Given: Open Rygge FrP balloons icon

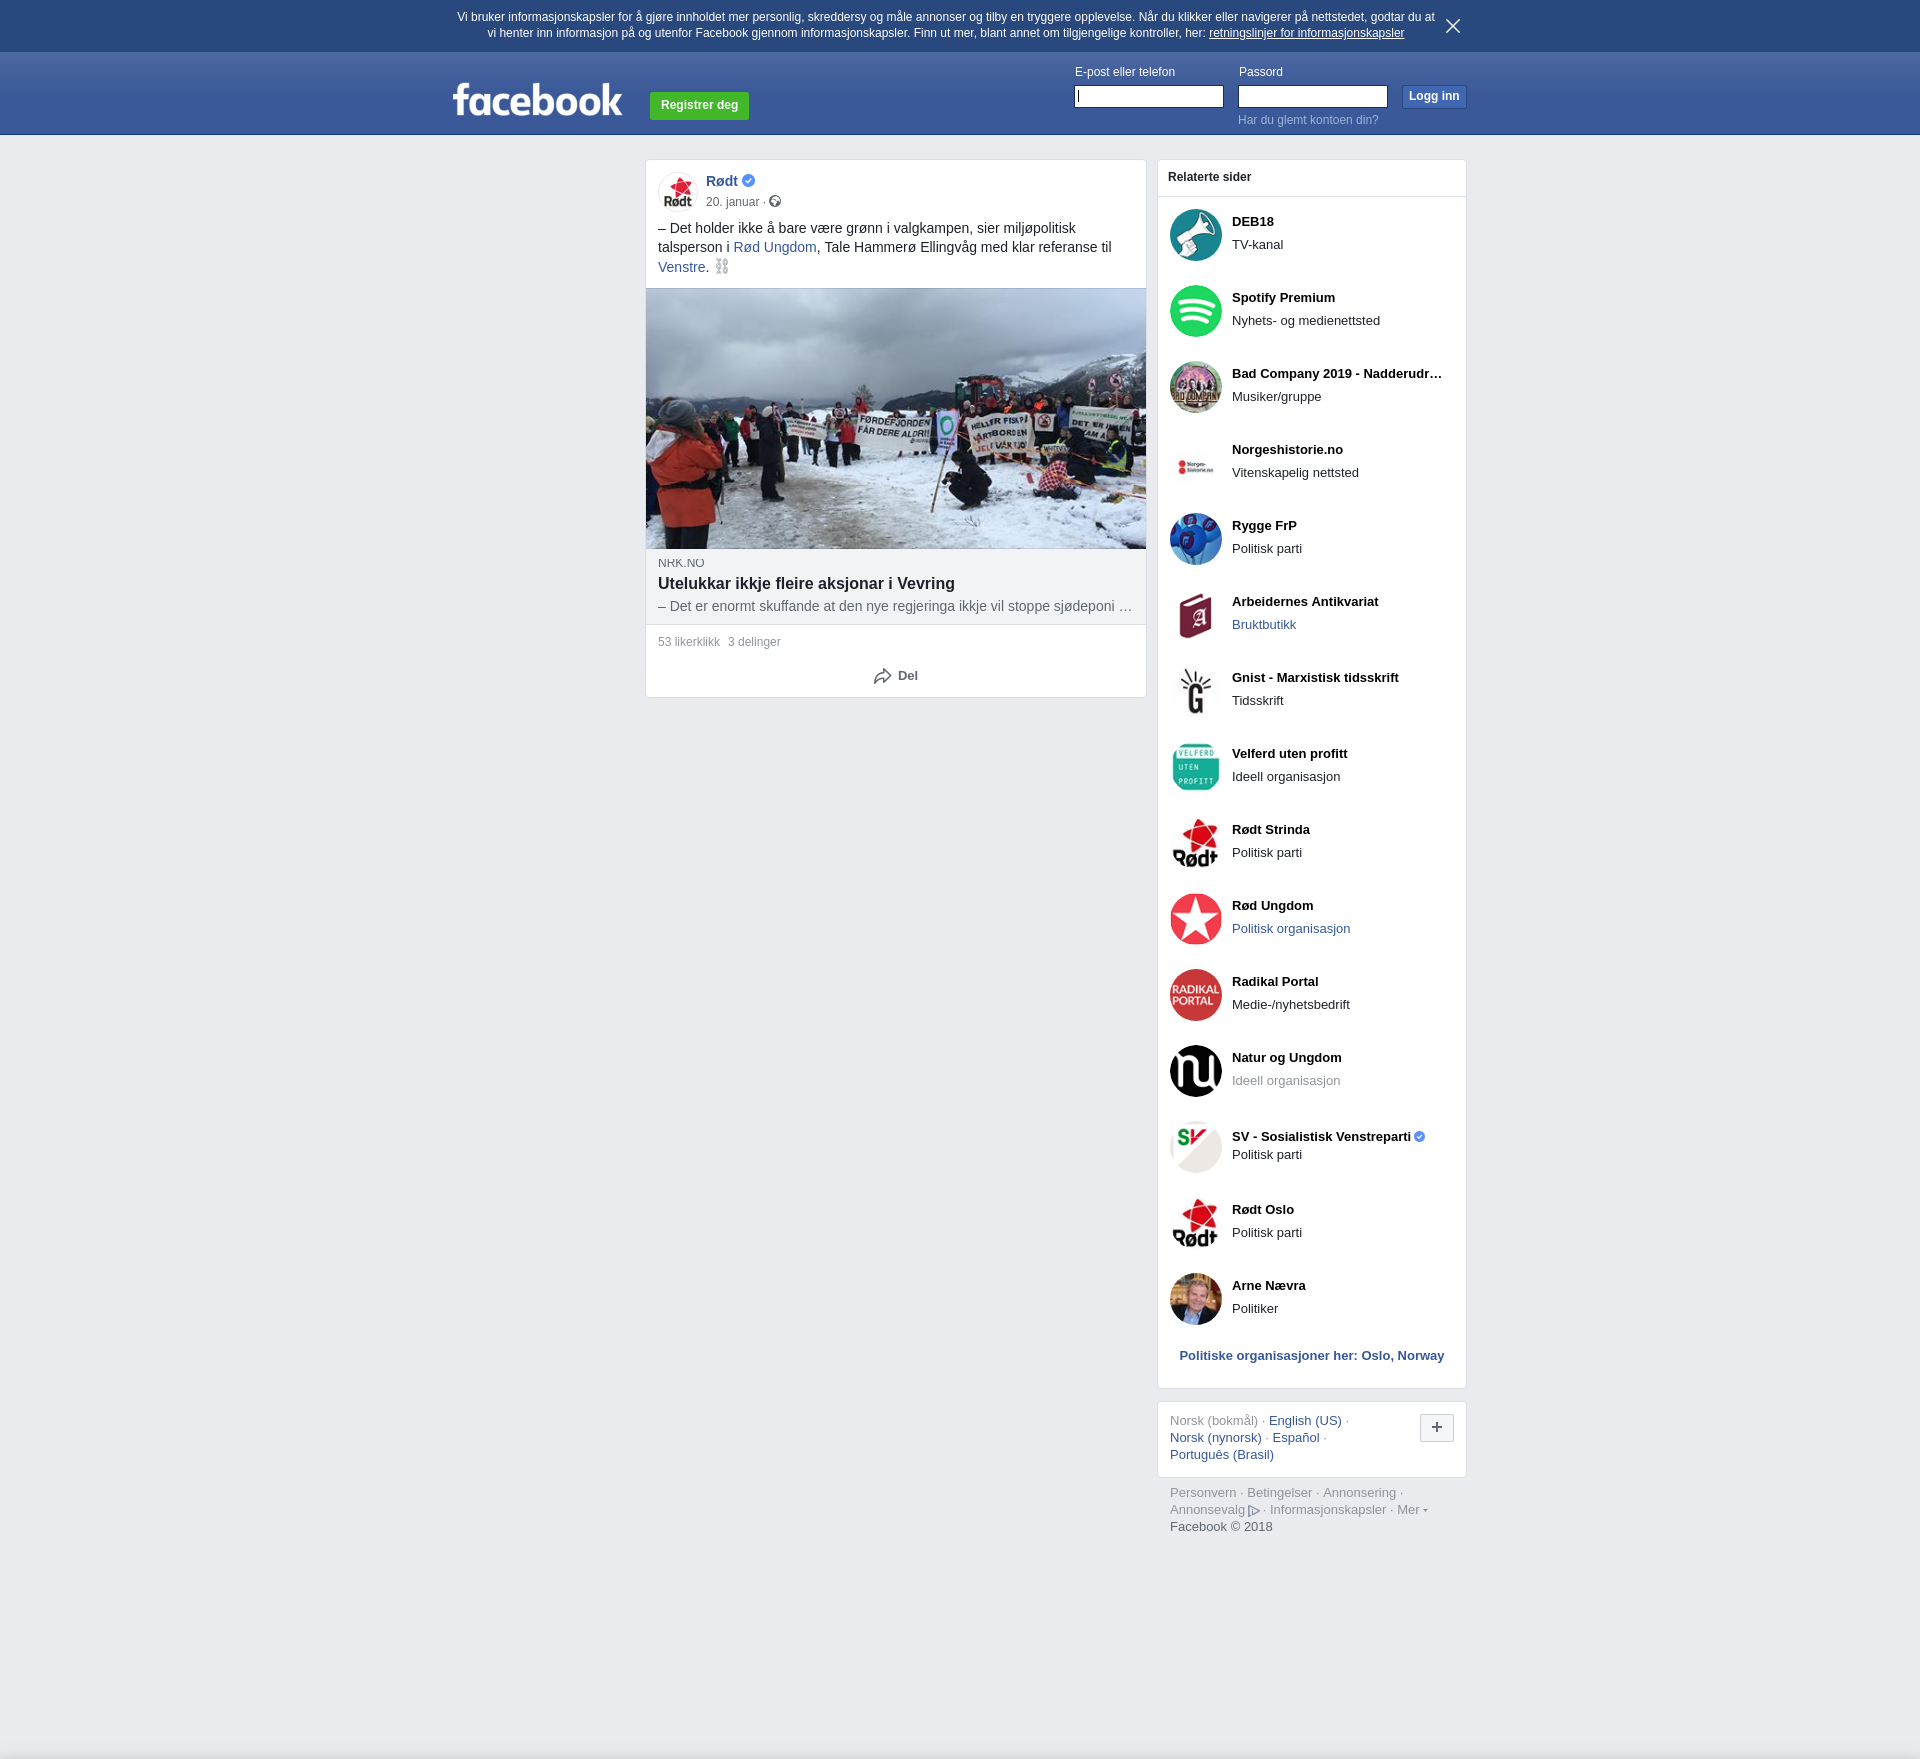Looking at the screenshot, I should pos(1196,539).
